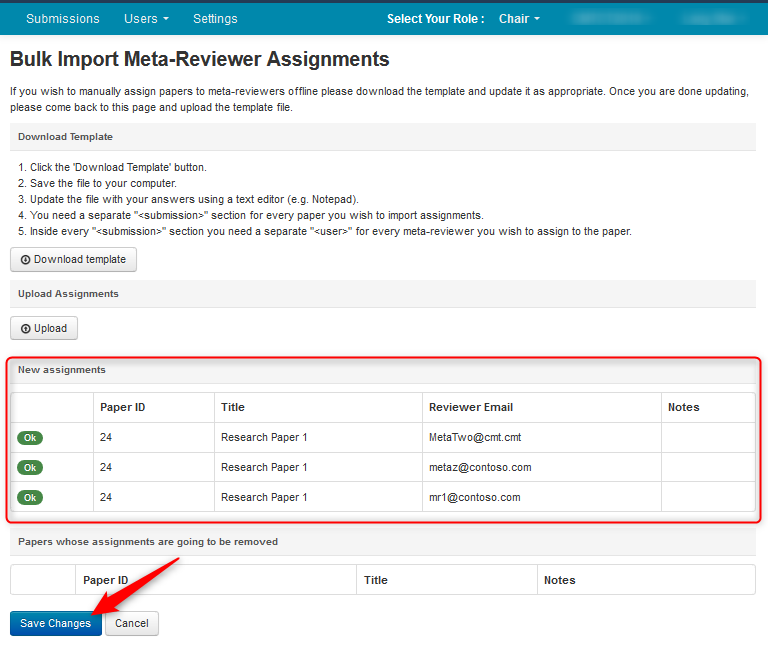
Task: Click the Download Template section heading
Action: pyautogui.click(x=65, y=137)
